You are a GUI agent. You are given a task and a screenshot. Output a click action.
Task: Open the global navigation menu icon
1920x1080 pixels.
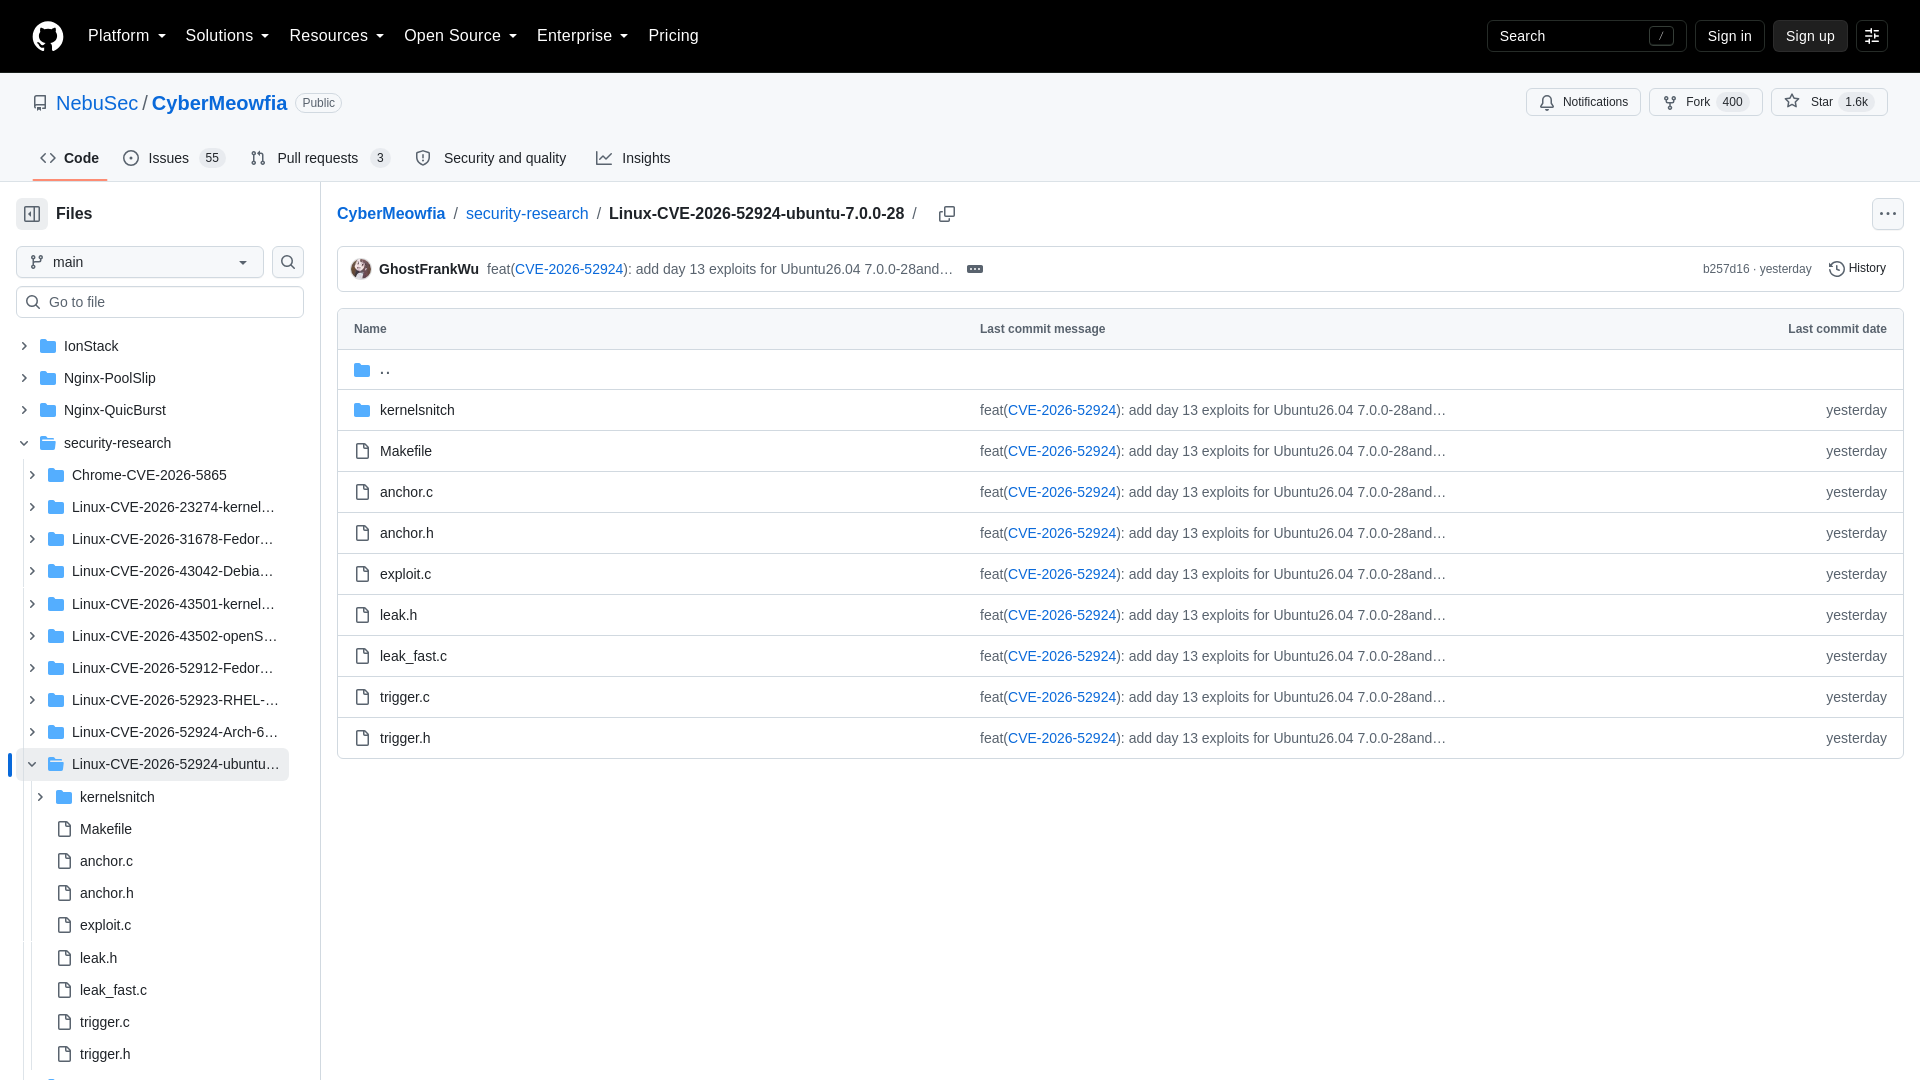(x=1872, y=36)
